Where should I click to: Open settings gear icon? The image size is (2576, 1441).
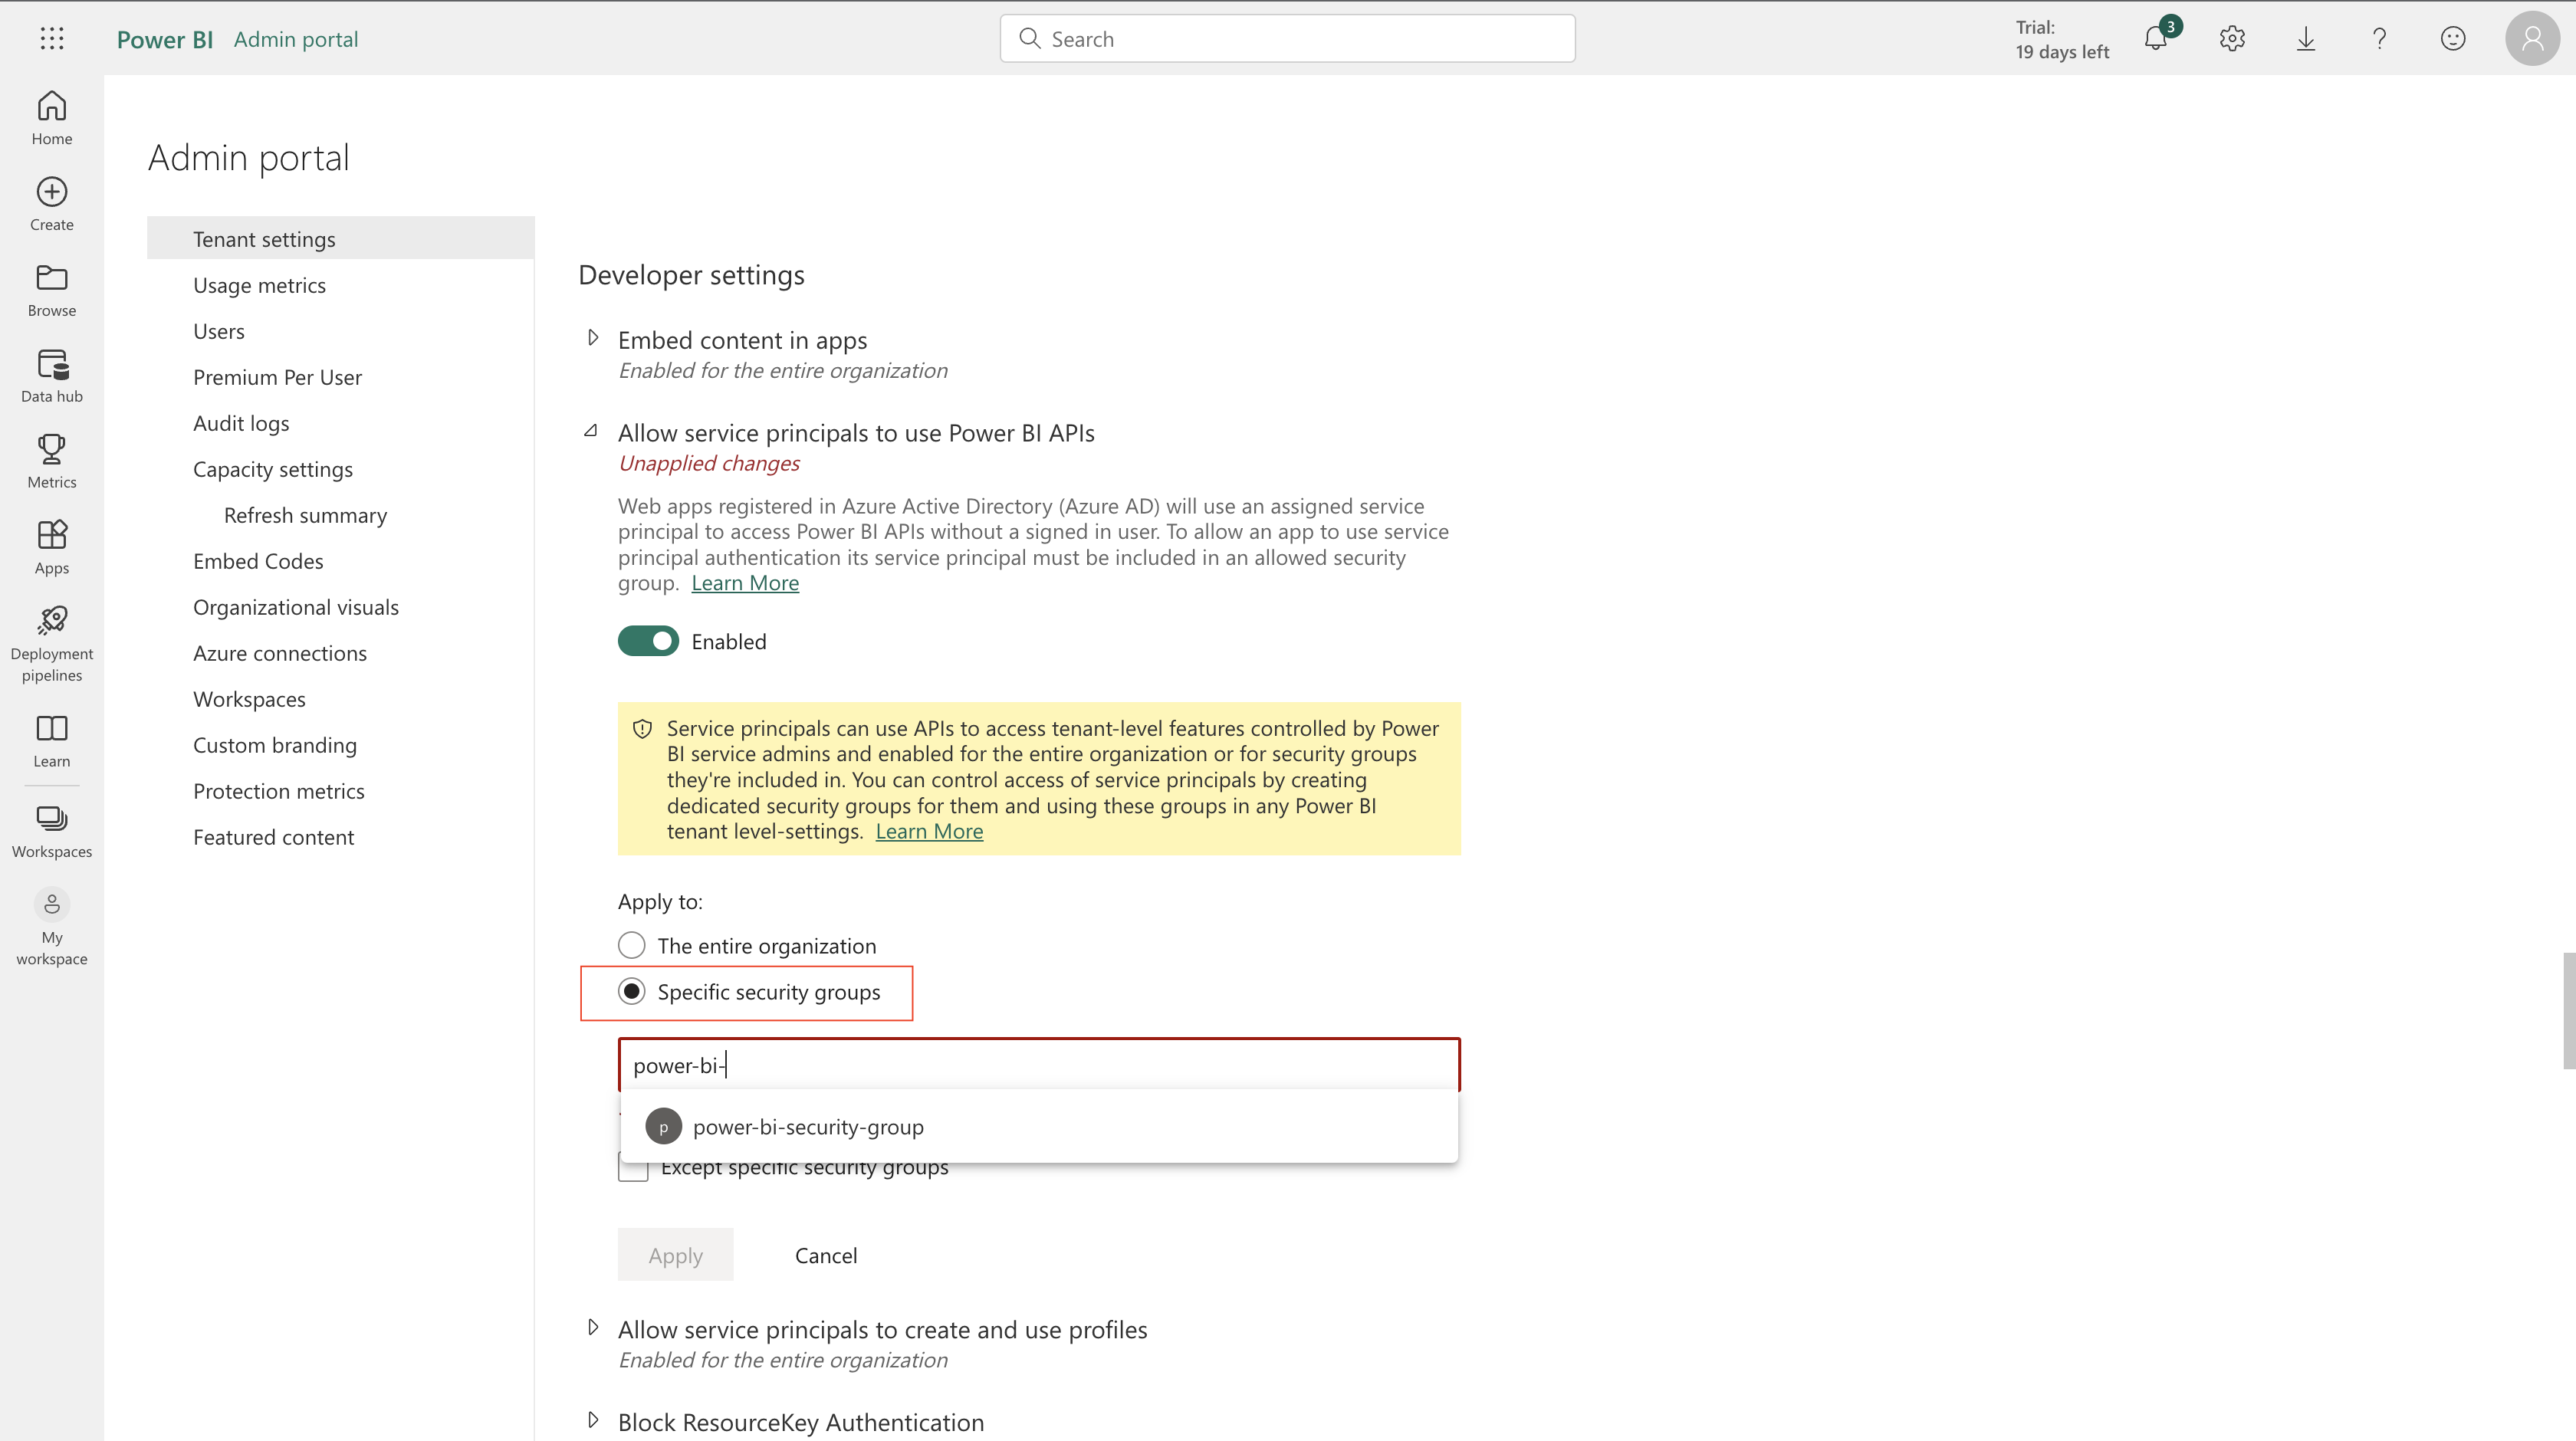tap(2232, 39)
